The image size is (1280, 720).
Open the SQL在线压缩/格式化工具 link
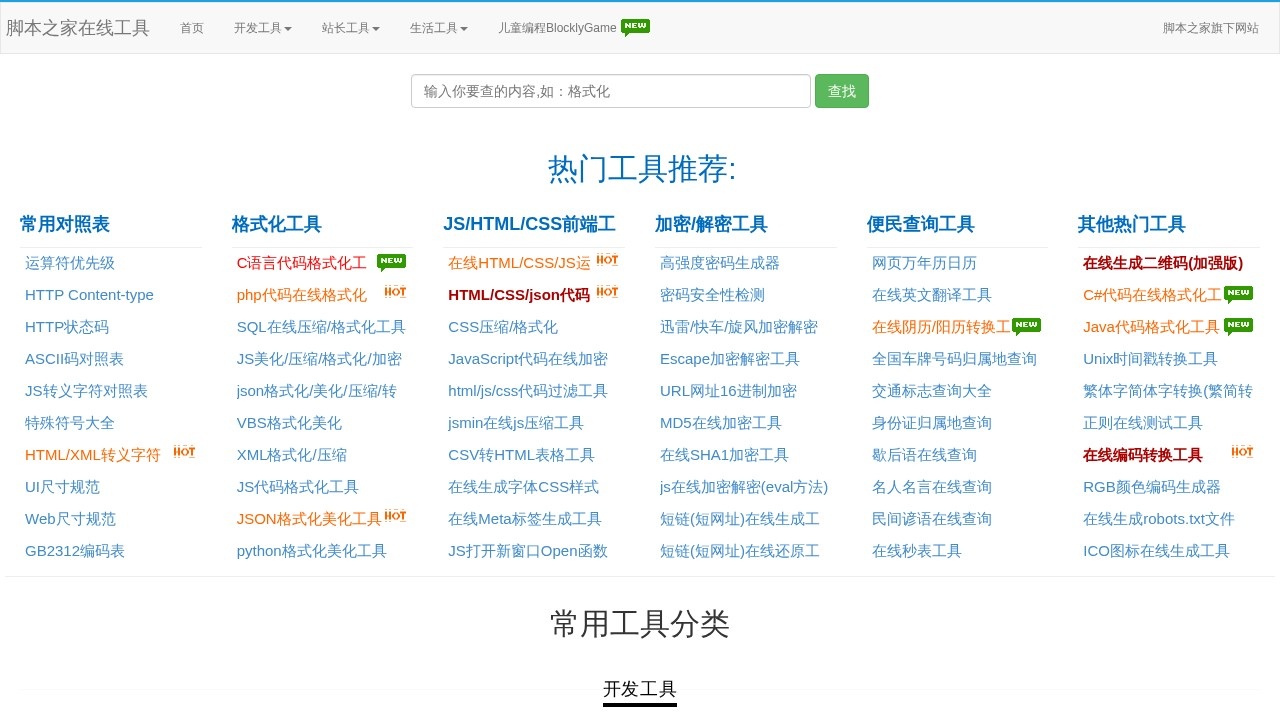coord(321,327)
